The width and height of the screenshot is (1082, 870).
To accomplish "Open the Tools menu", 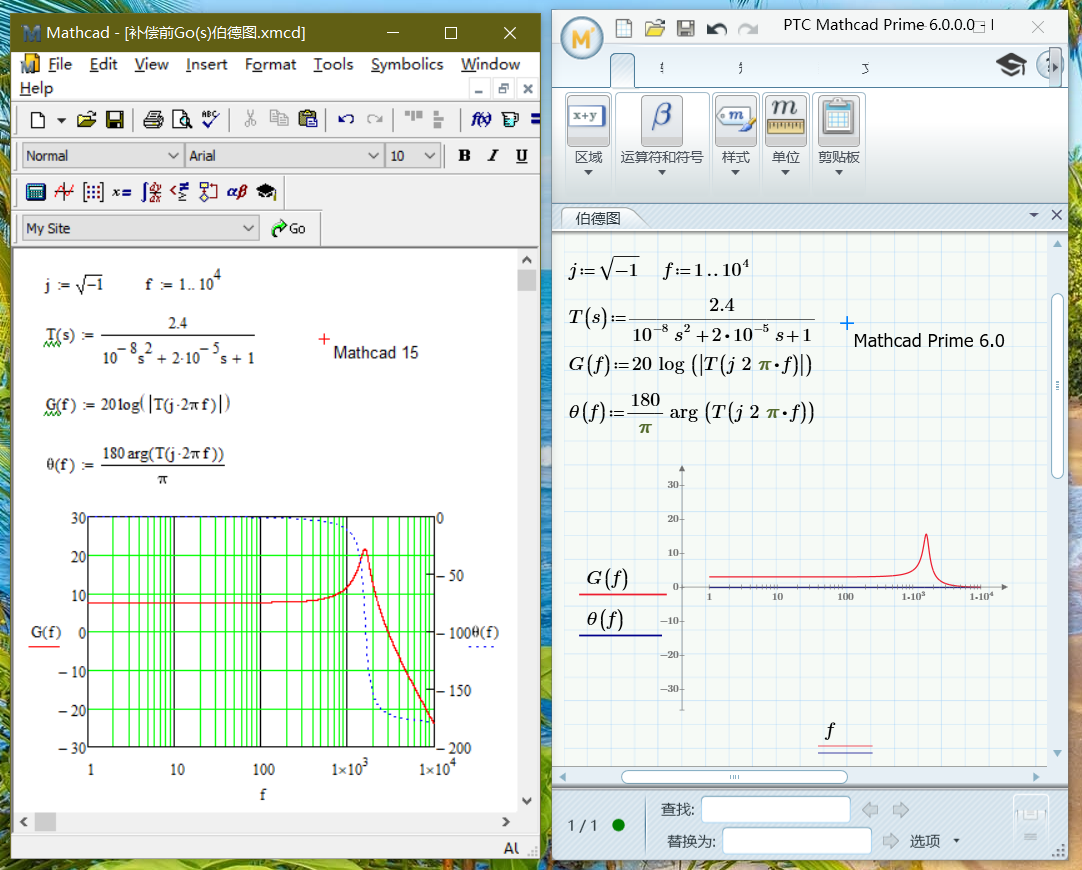I will (x=333, y=64).
